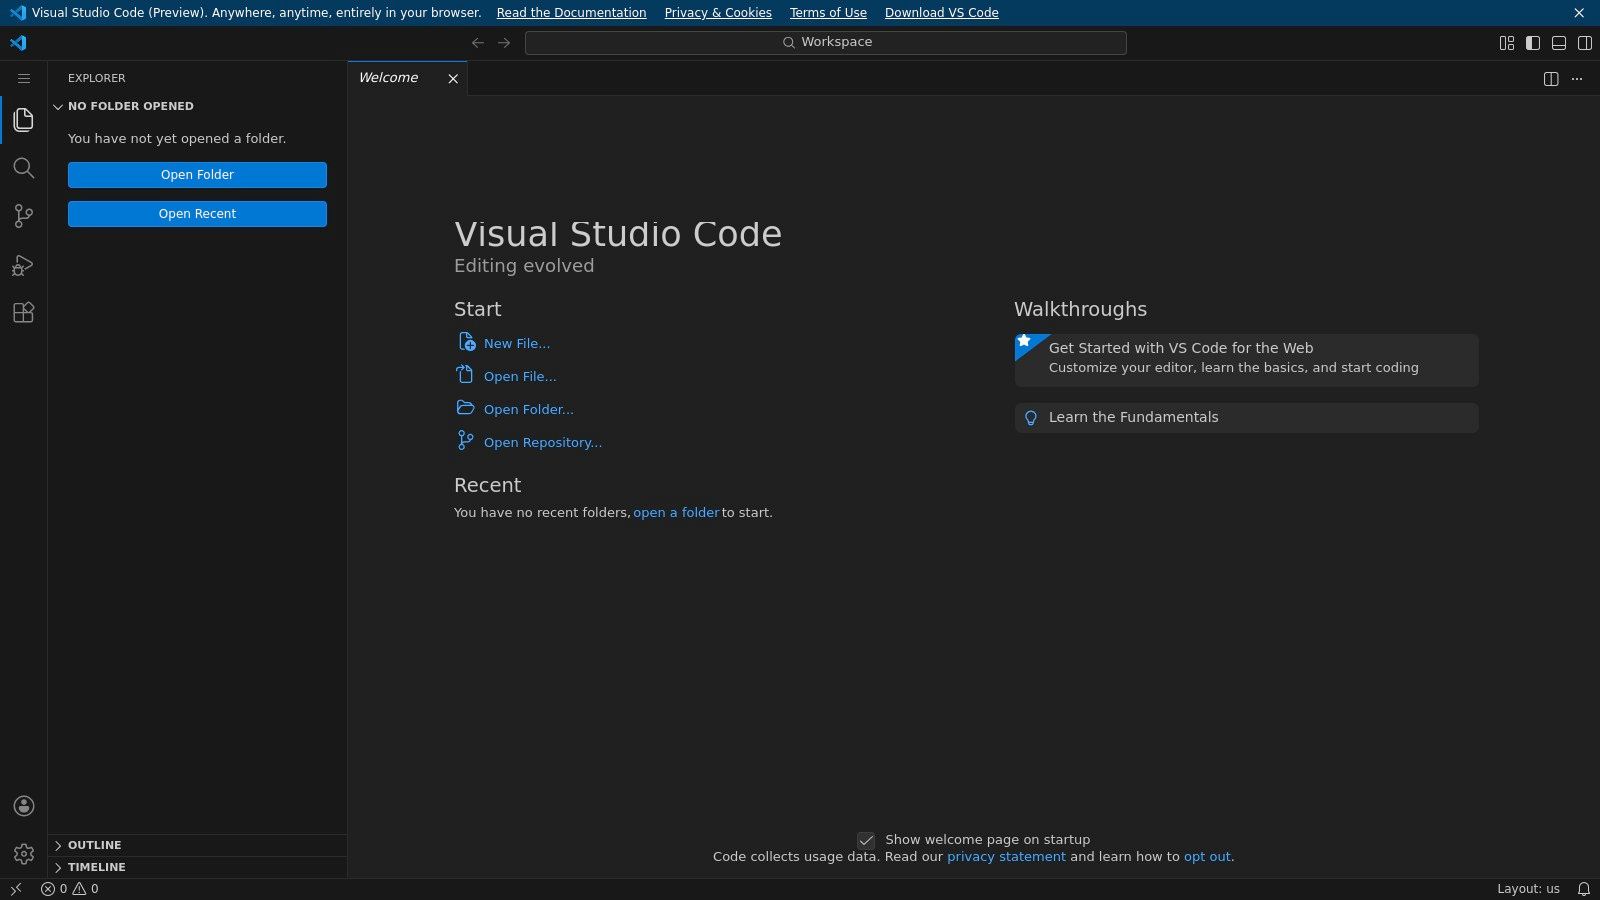This screenshot has width=1600, height=900.
Task: Open the Run and Debug view
Action: pyautogui.click(x=24, y=264)
